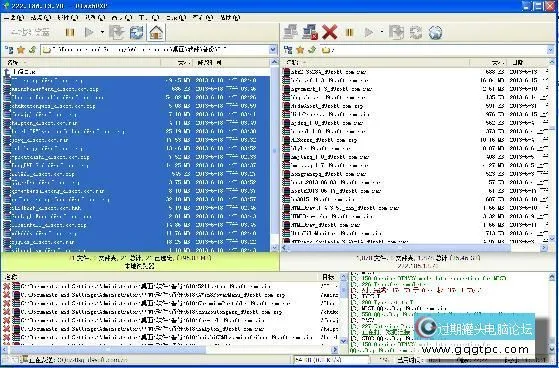Refresh the local file listing

click(136, 33)
